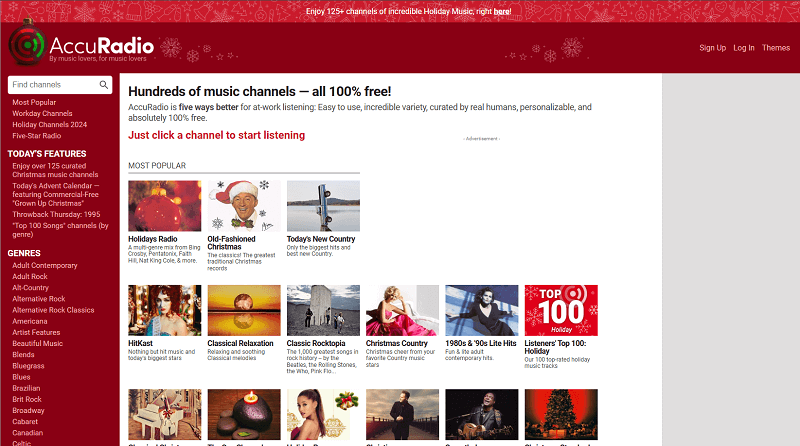Select Beautiful Music genre
The width and height of the screenshot is (800, 446).
[x=38, y=343]
